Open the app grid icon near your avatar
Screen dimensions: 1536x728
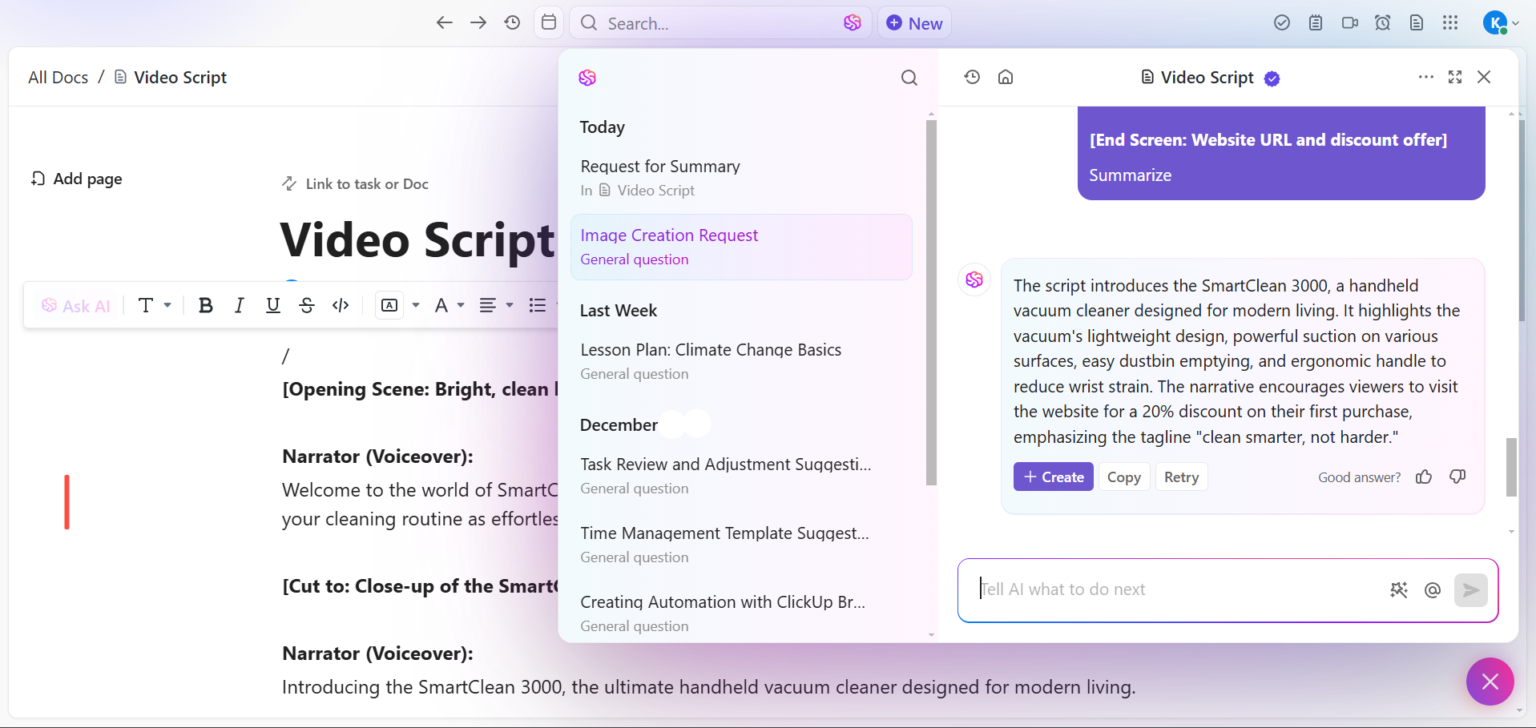[x=1450, y=22]
